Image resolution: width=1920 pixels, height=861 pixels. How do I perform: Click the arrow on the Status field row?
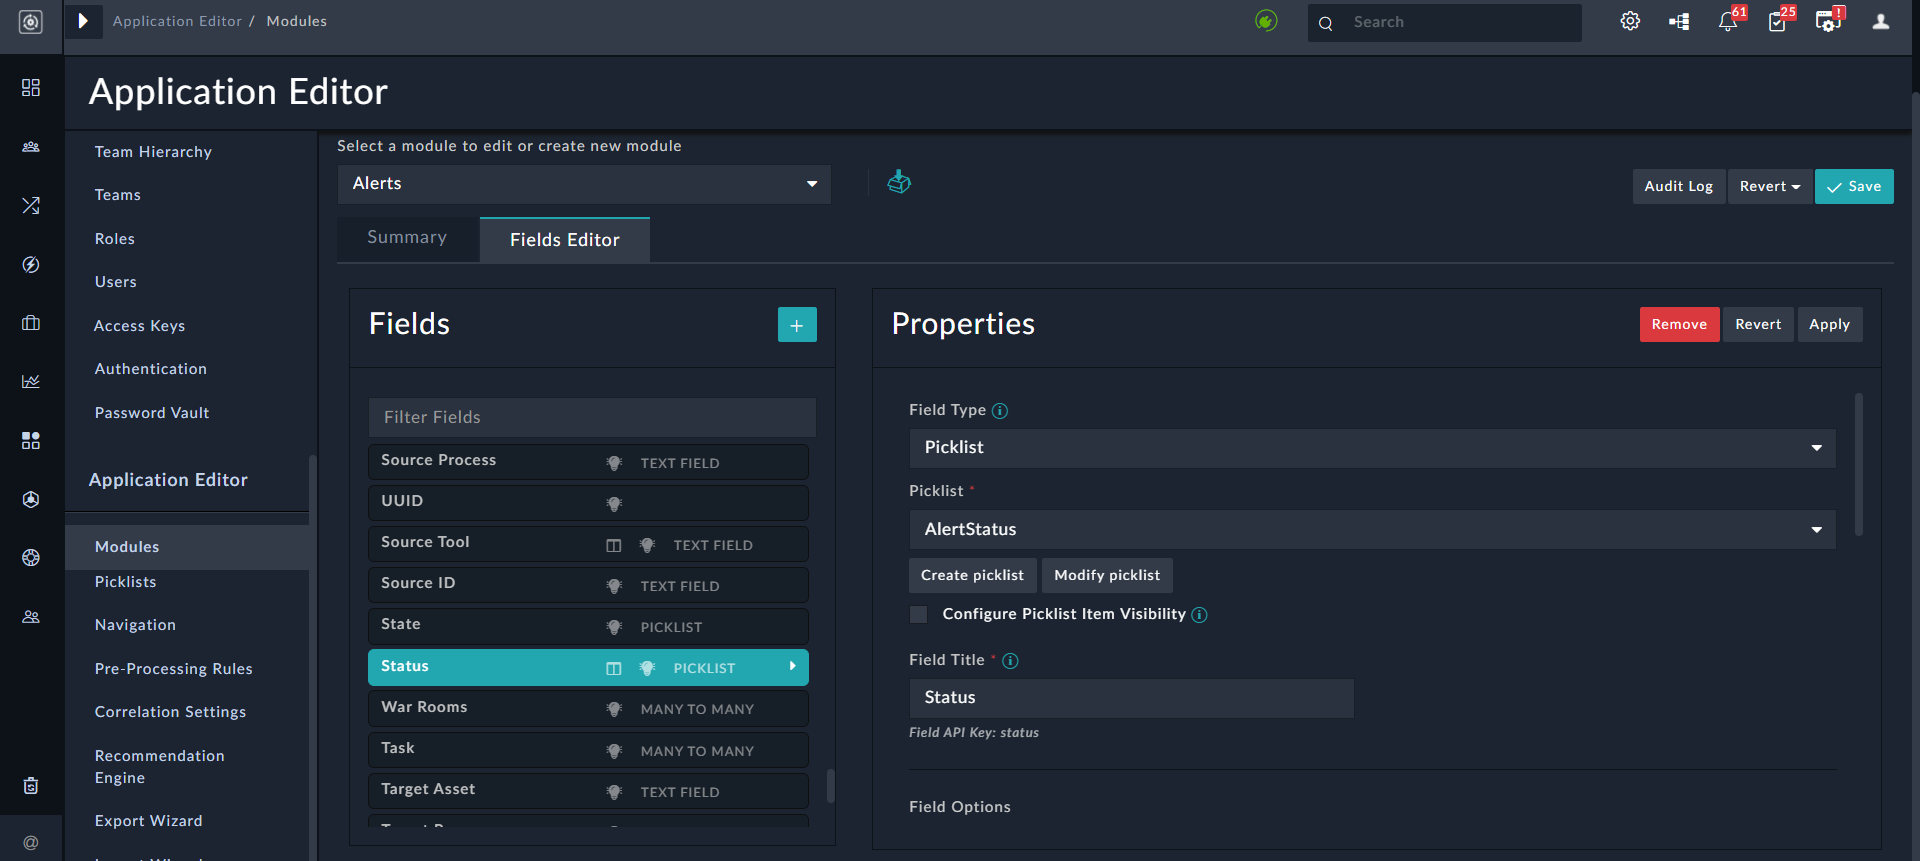pyautogui.click(x=792, y=666)
